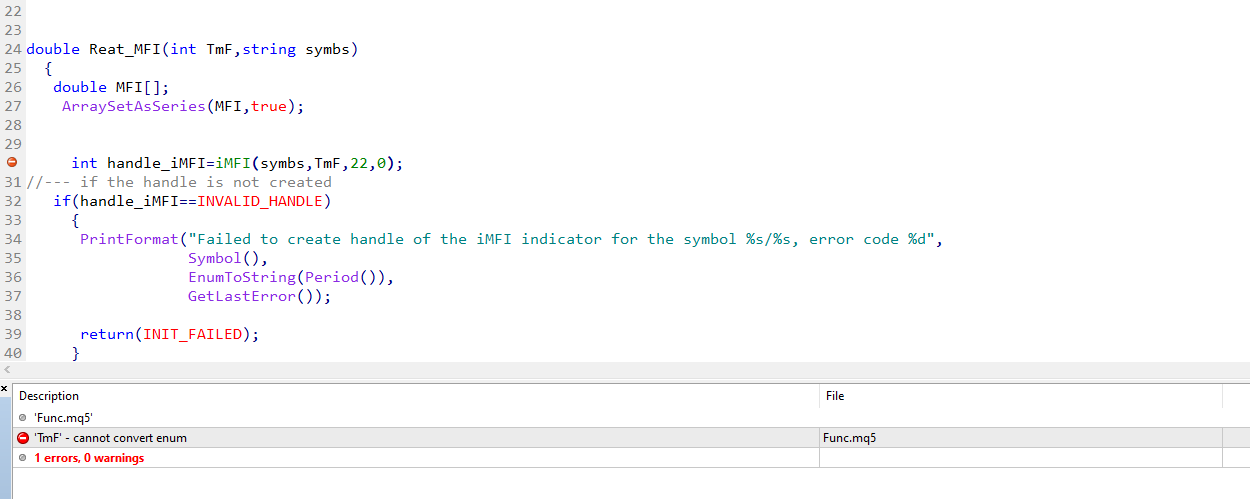Select the "'TmF' - cannot convert enum" error text
This screenshot has width=1250, height=499.
(x=110, y=437)
